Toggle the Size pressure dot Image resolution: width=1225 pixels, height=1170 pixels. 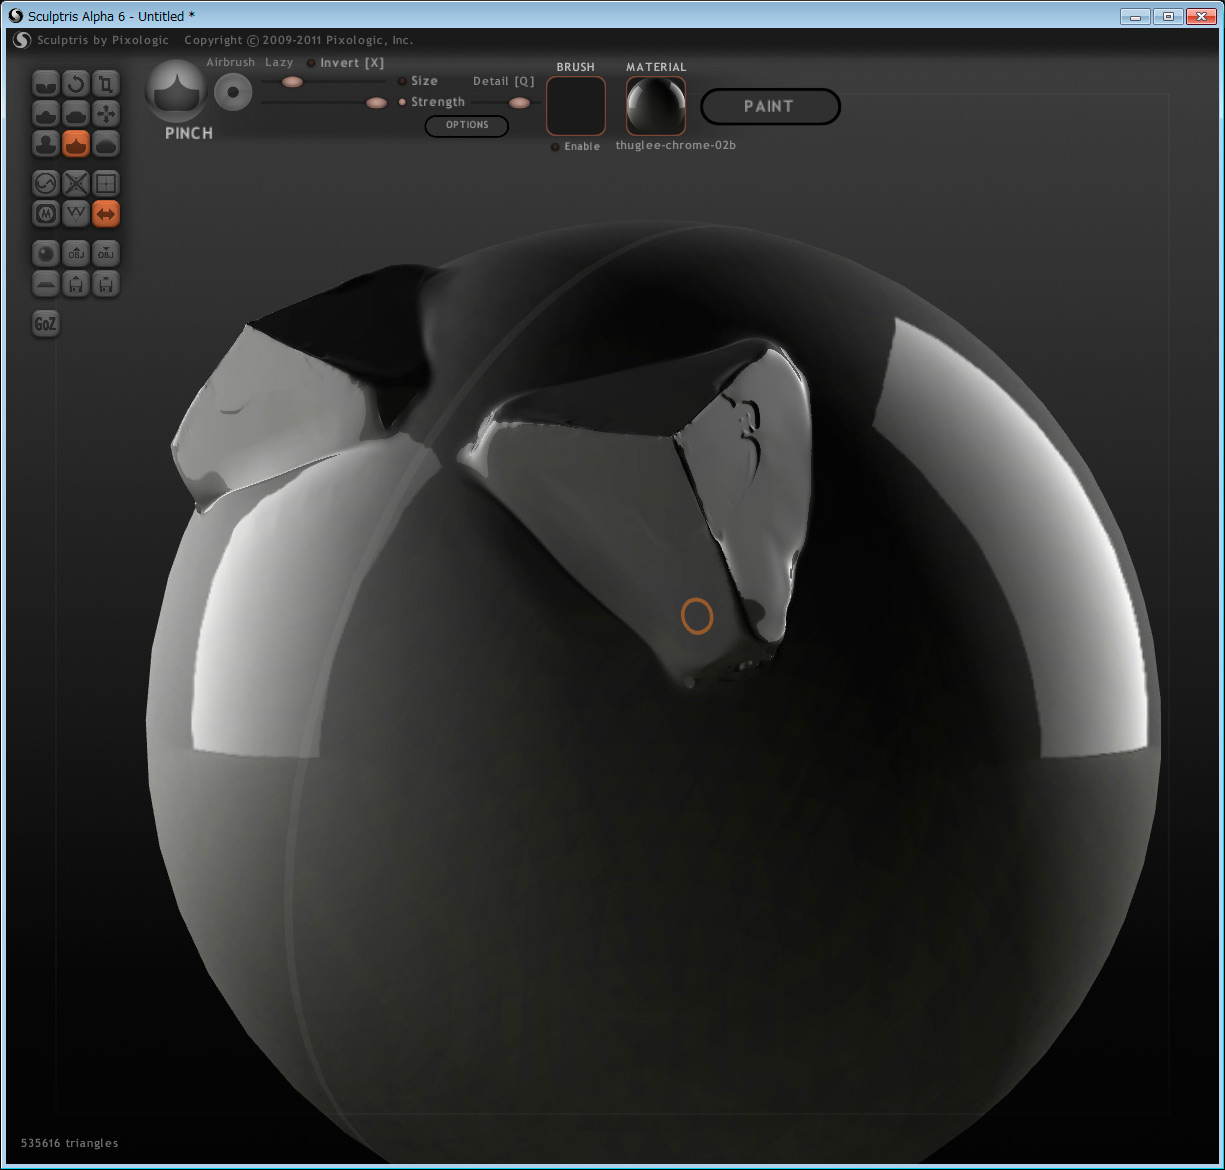point(402,81)
